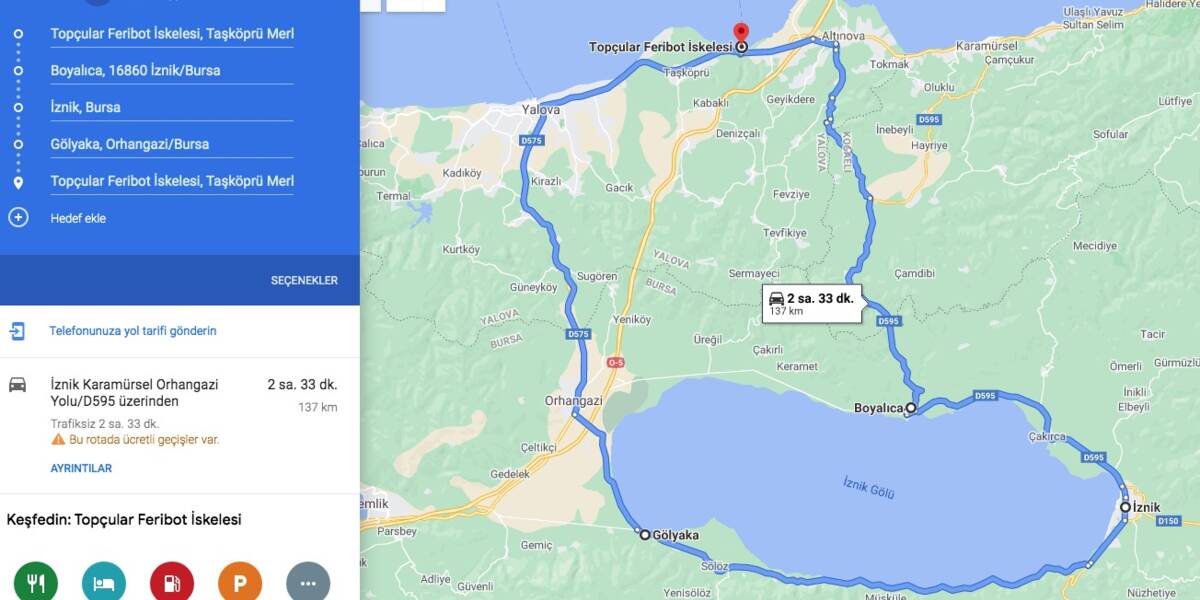
Task: Open the restaurants explore icon
Action: coord(36,583)
